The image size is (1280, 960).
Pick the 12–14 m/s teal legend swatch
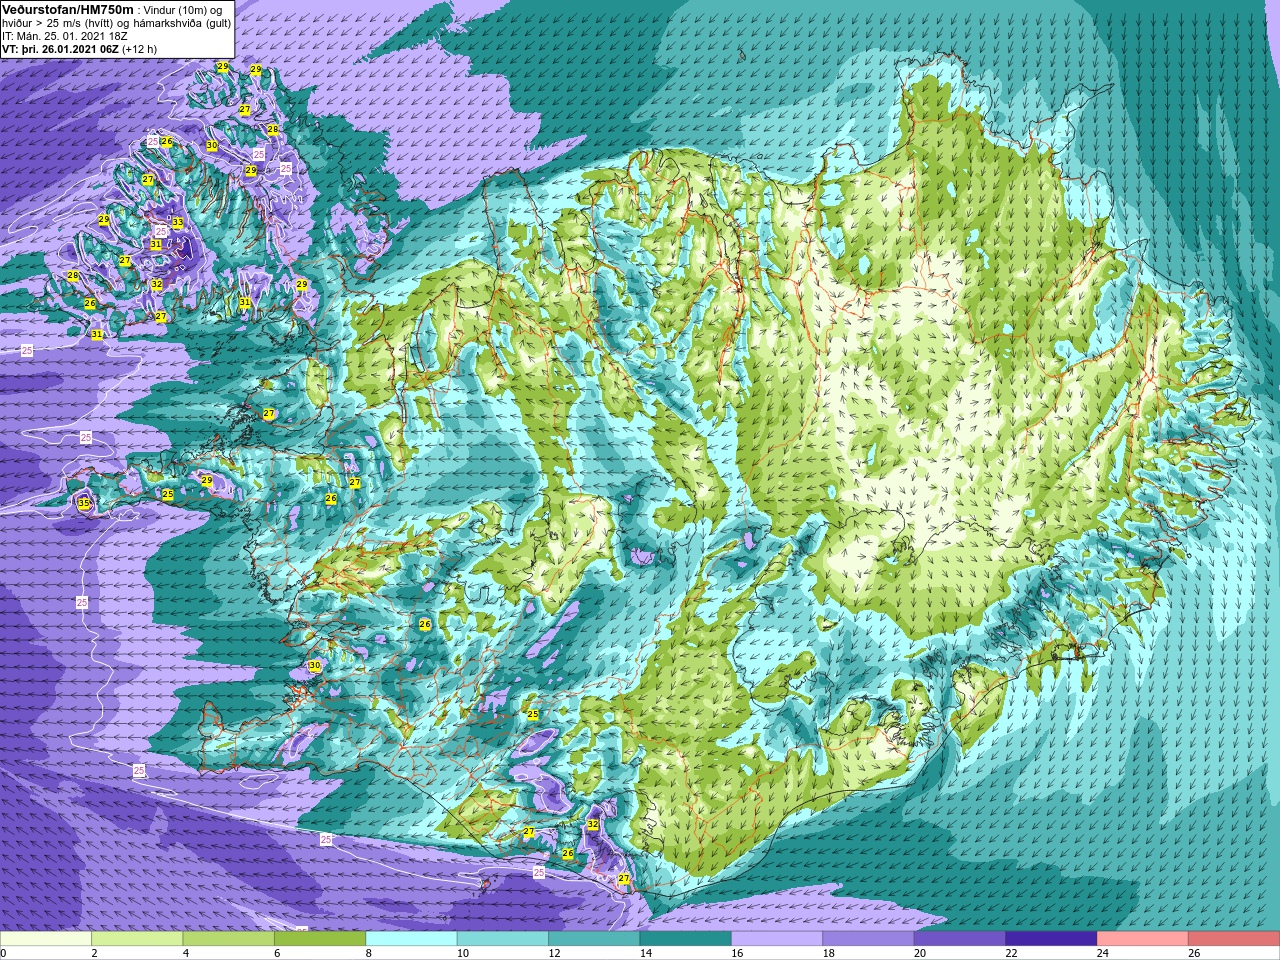[594, 939]
